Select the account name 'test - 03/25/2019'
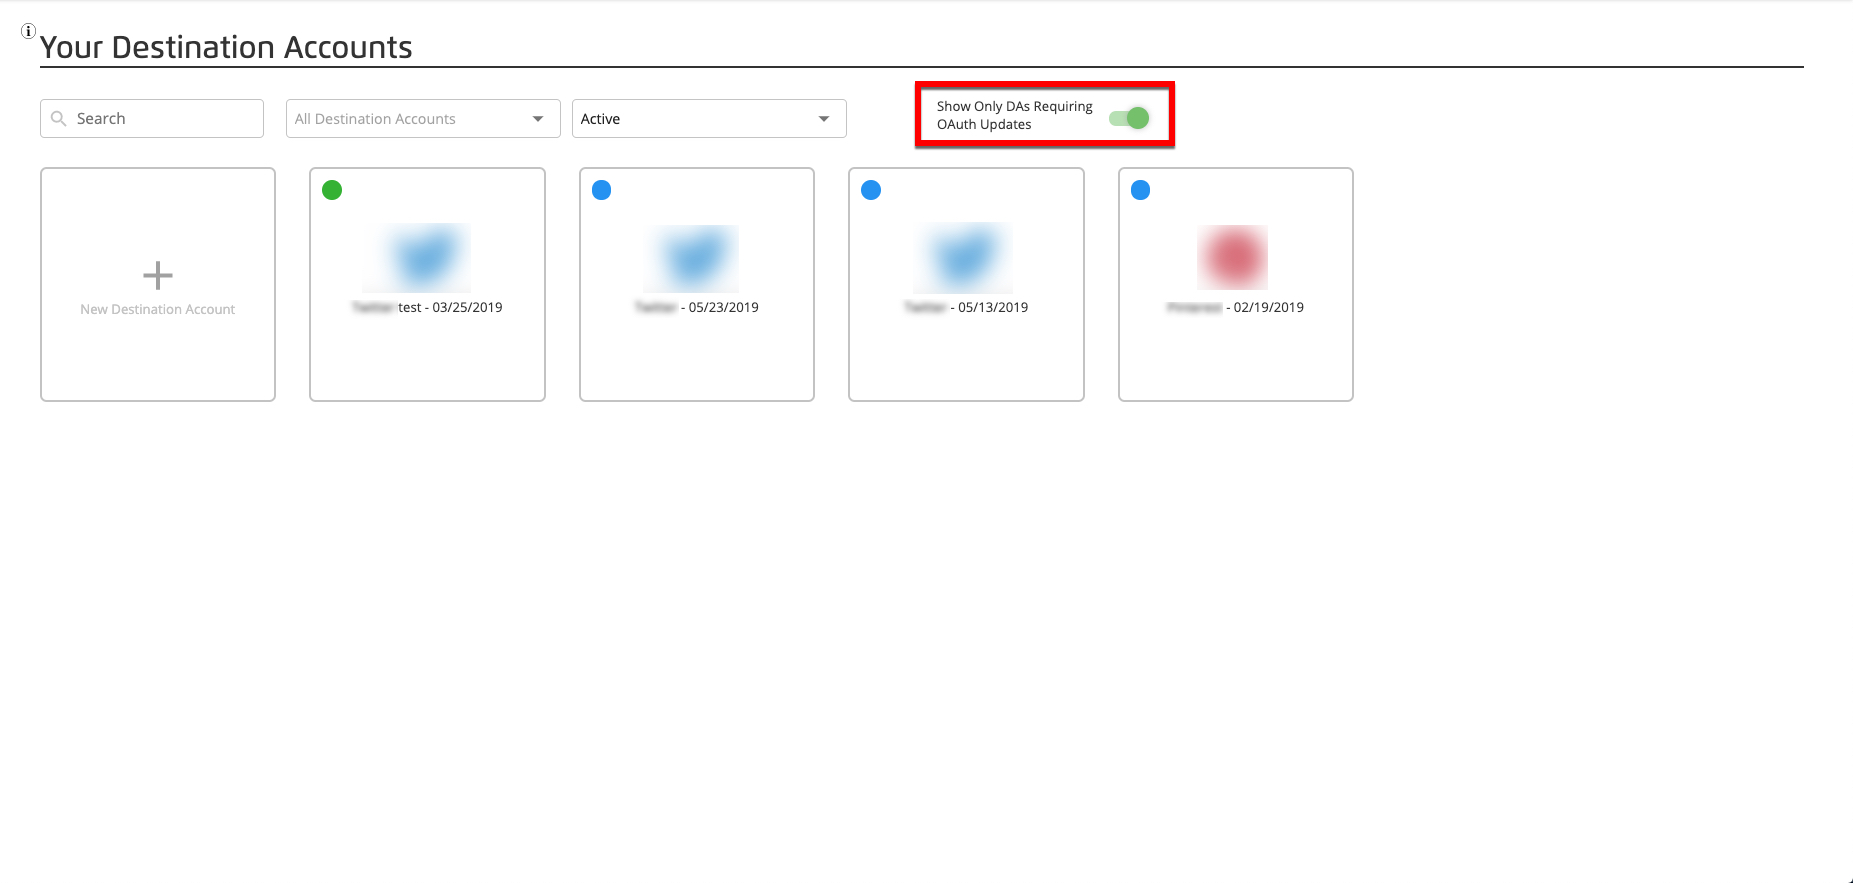 pos(427,308)
